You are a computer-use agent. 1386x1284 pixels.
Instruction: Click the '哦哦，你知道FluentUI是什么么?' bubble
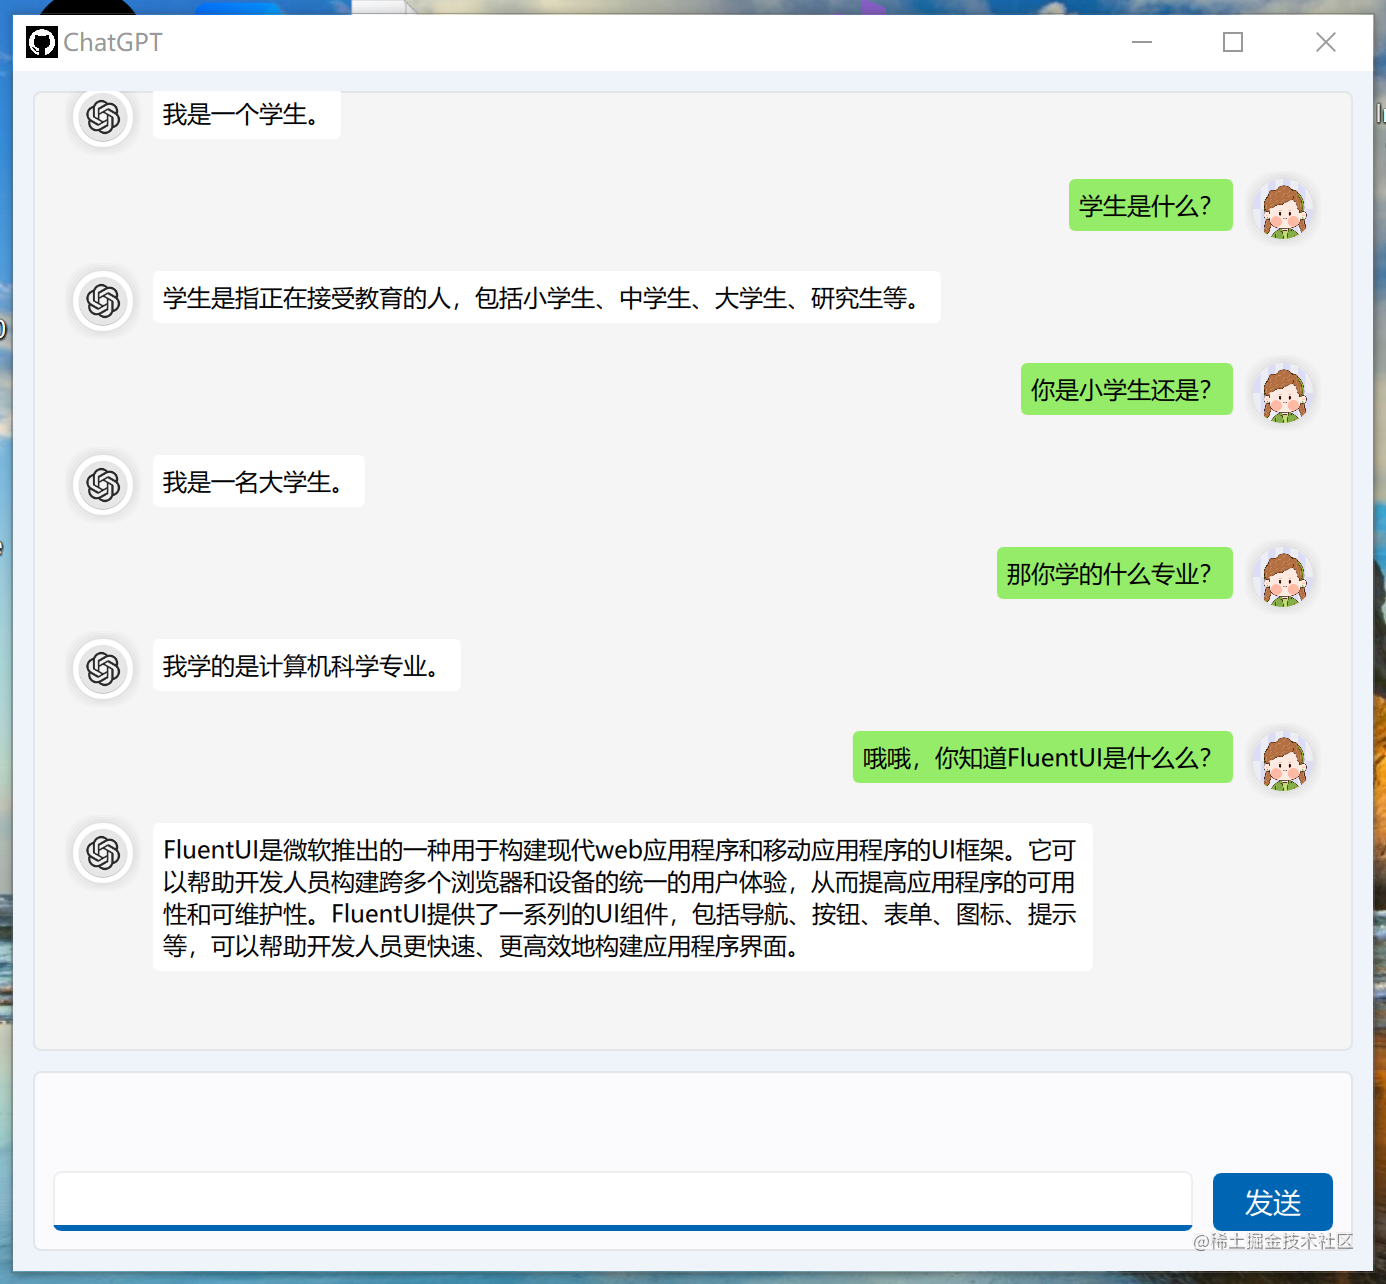click(1042, 757)
